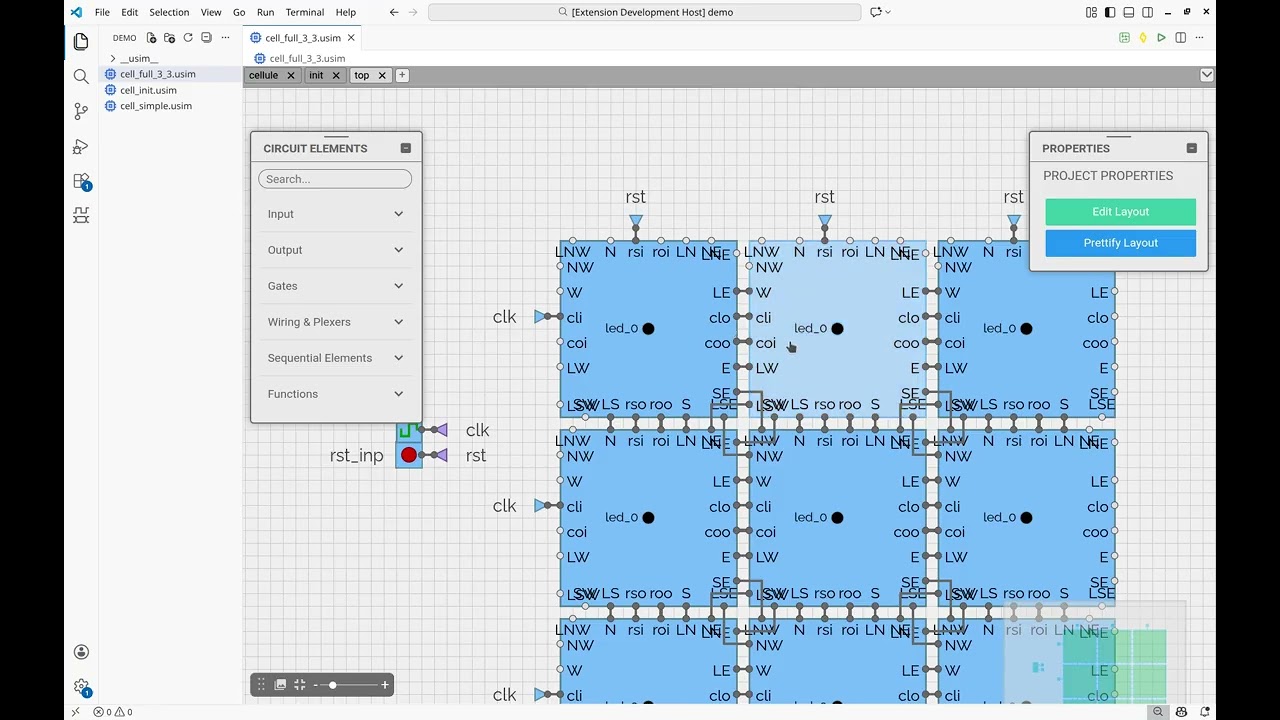Switch to the cellule circuit tab
The height and width of the screenshot is (720, 1280).
point(264,75)
